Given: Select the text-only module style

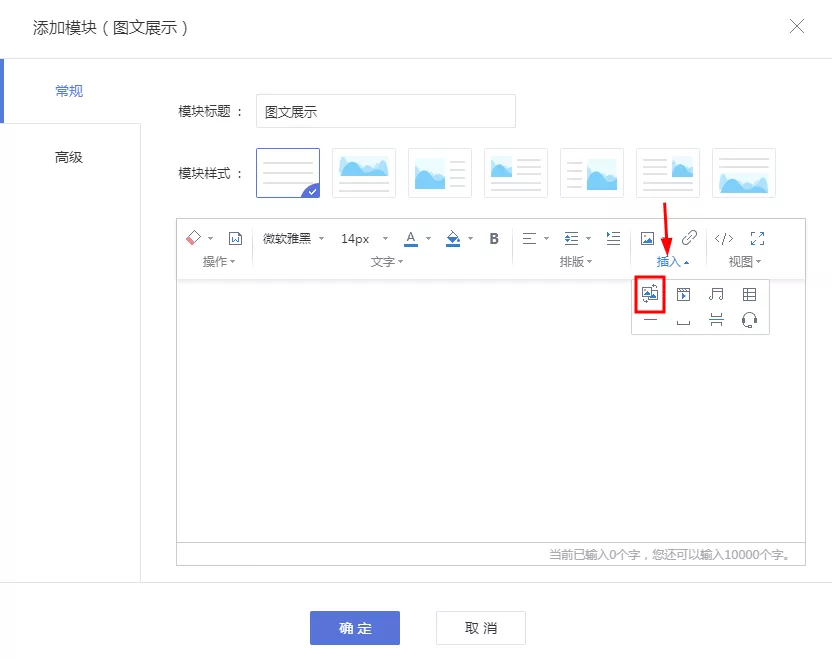Looking at the screenshot, I should click(x=288, y=173).
